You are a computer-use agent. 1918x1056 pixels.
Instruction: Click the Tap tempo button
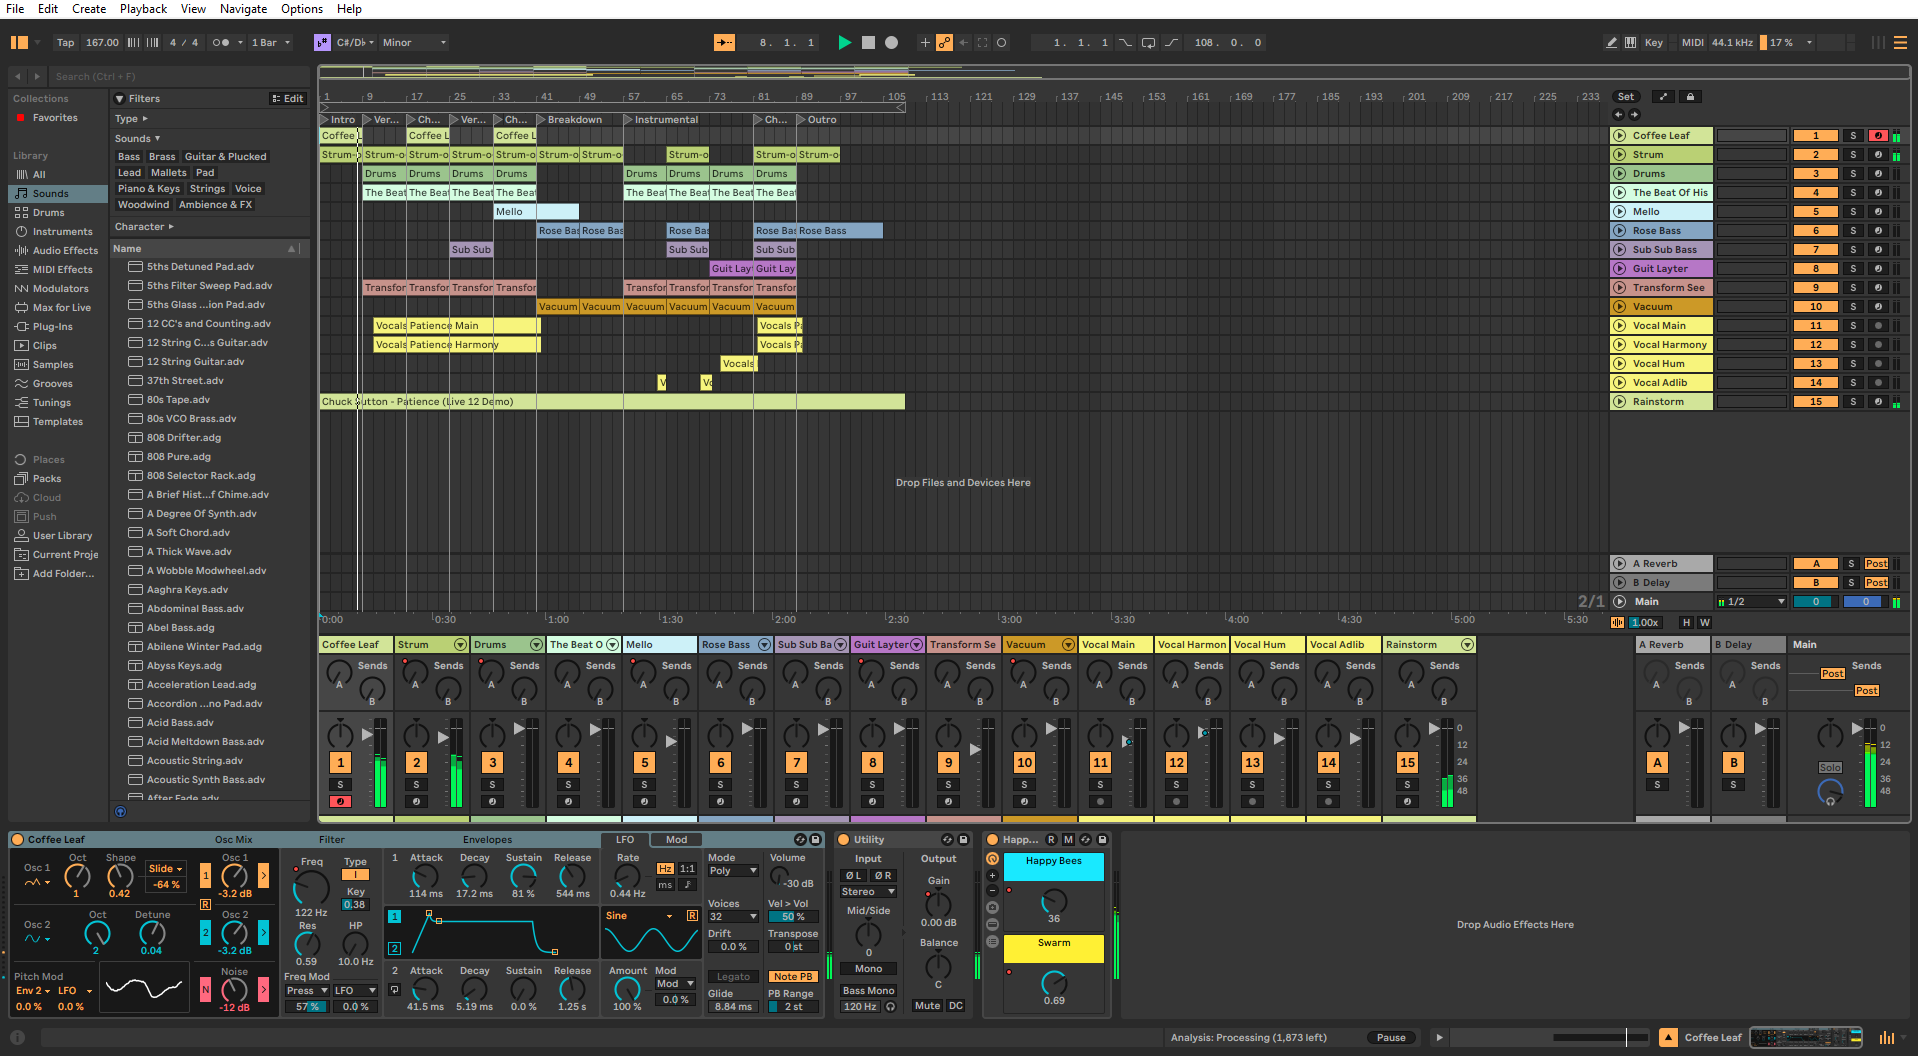pyautogui.click(x=65, y=42)
